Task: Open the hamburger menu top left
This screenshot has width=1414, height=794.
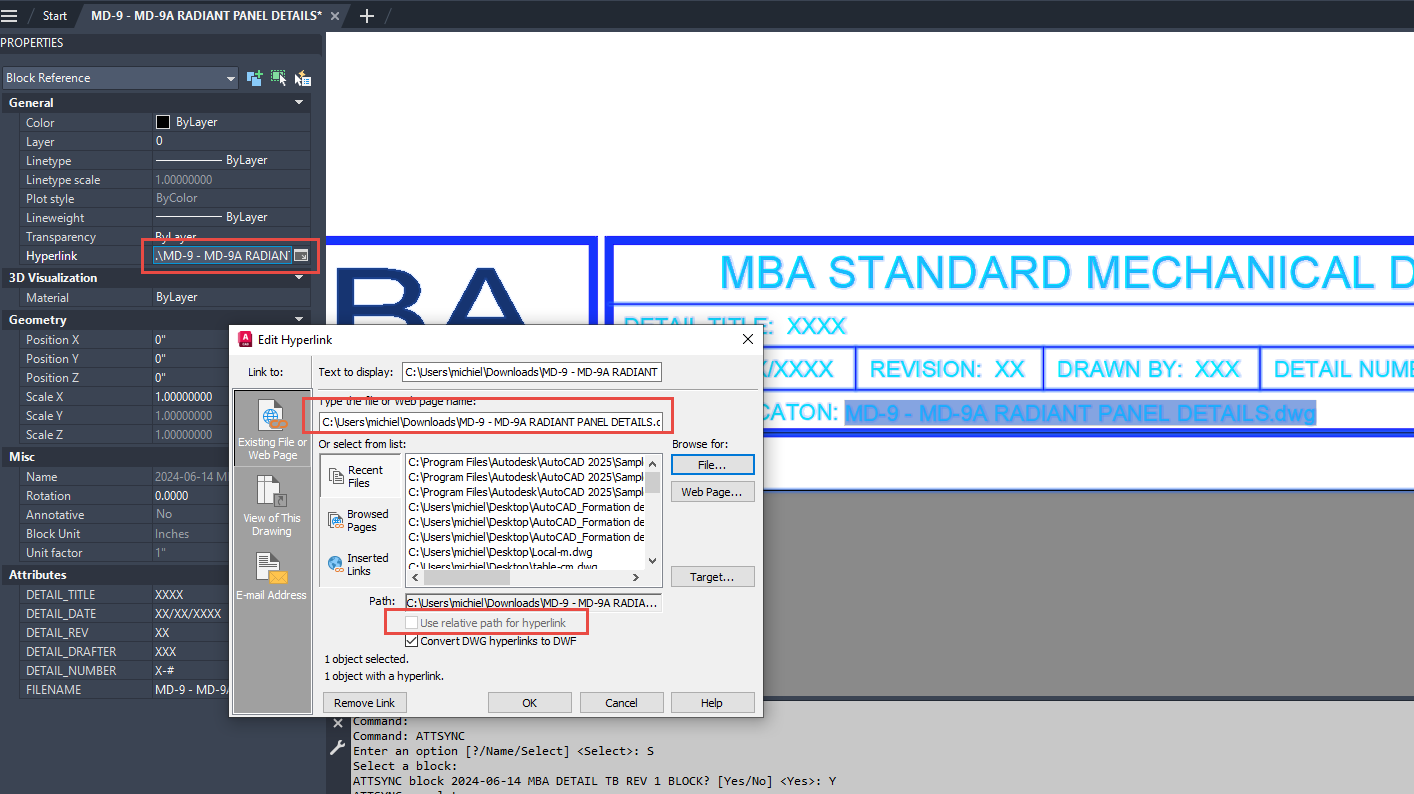Action: pyautogui.click(x=10, y=15)
